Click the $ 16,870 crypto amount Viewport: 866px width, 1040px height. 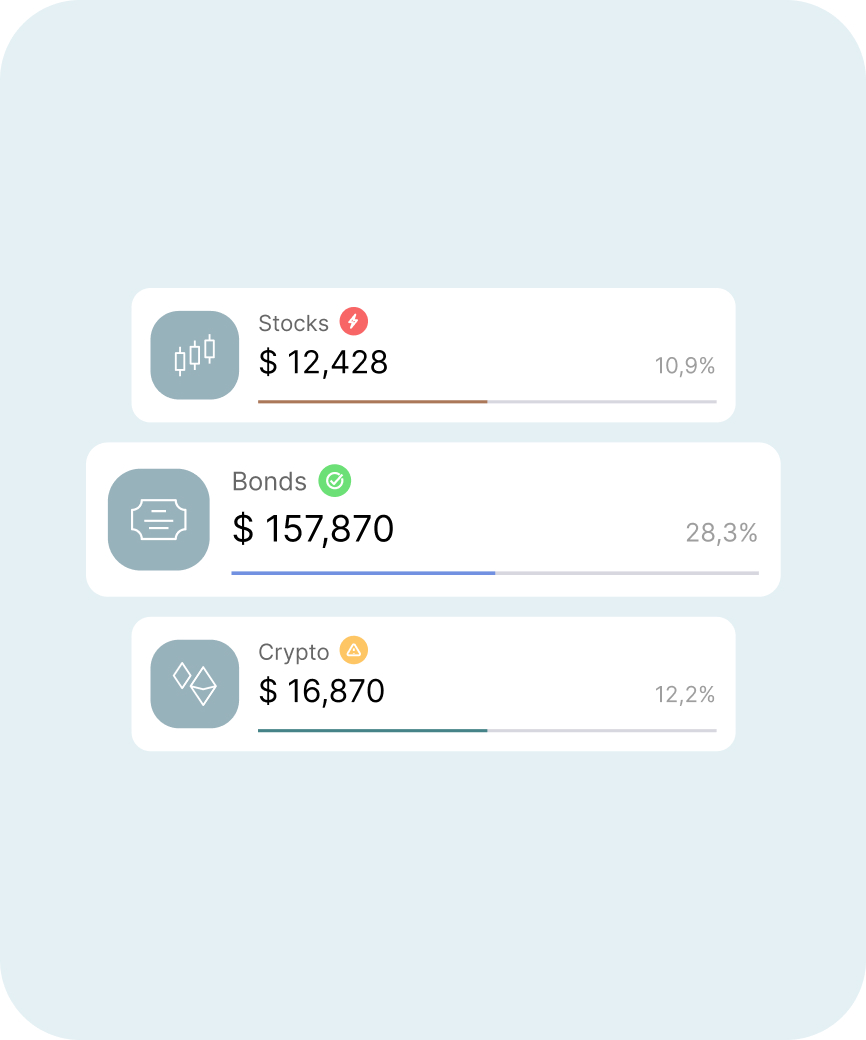tap(322, 691)
